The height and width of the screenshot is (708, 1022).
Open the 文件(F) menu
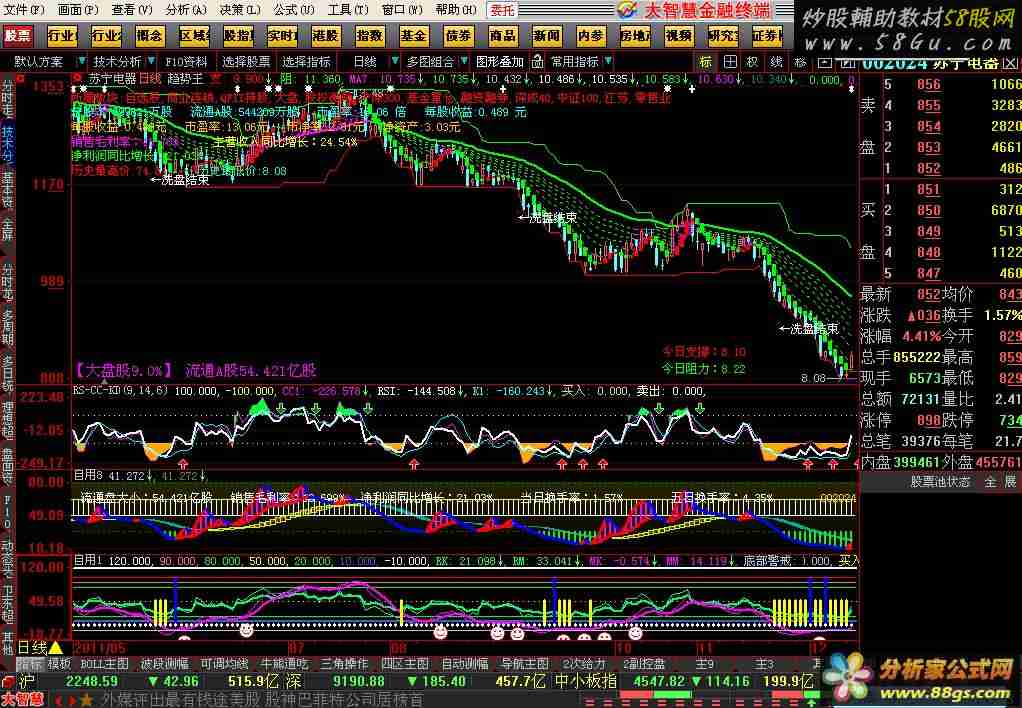pyautogui.click(x=25, y=10)
